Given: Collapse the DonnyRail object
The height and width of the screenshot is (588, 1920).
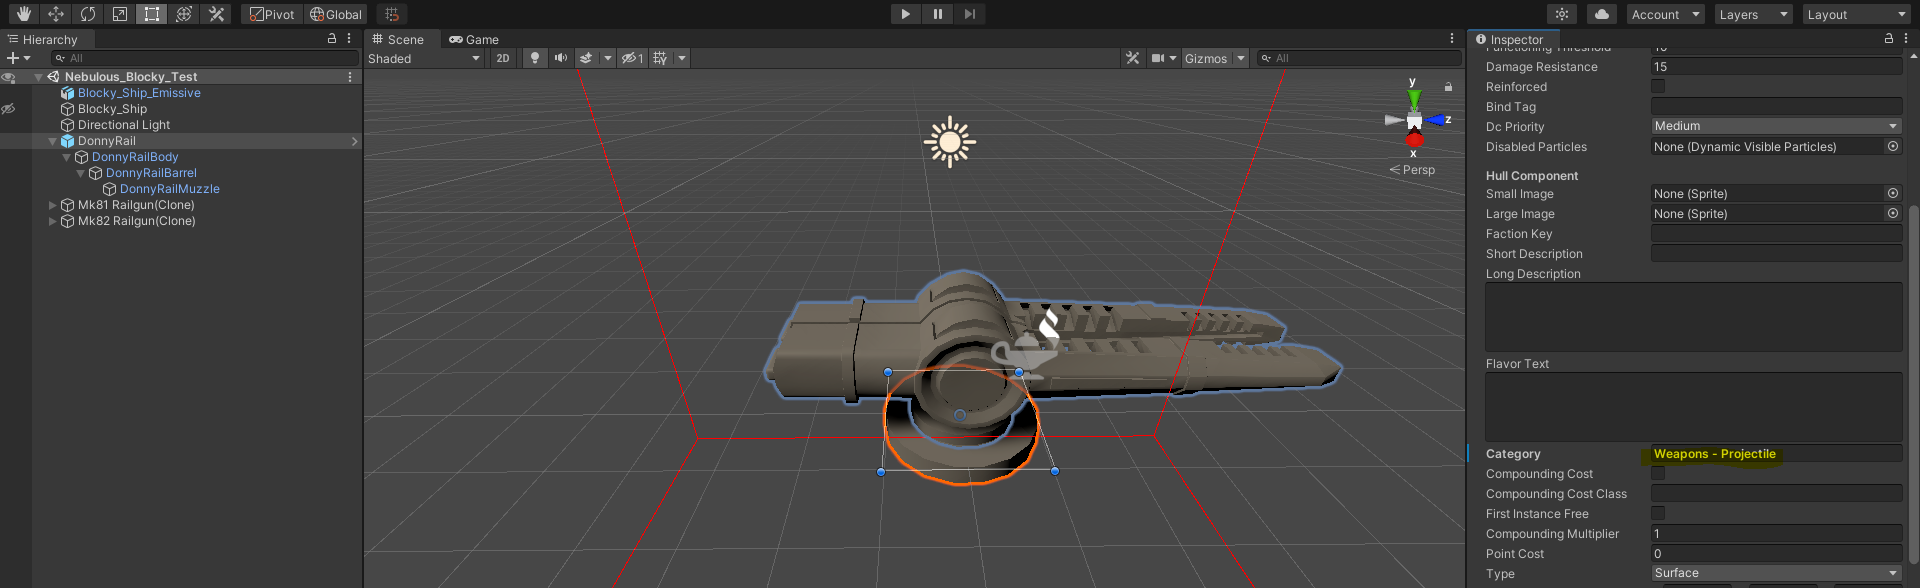Looking at the screenshot, I should (53, 141).
